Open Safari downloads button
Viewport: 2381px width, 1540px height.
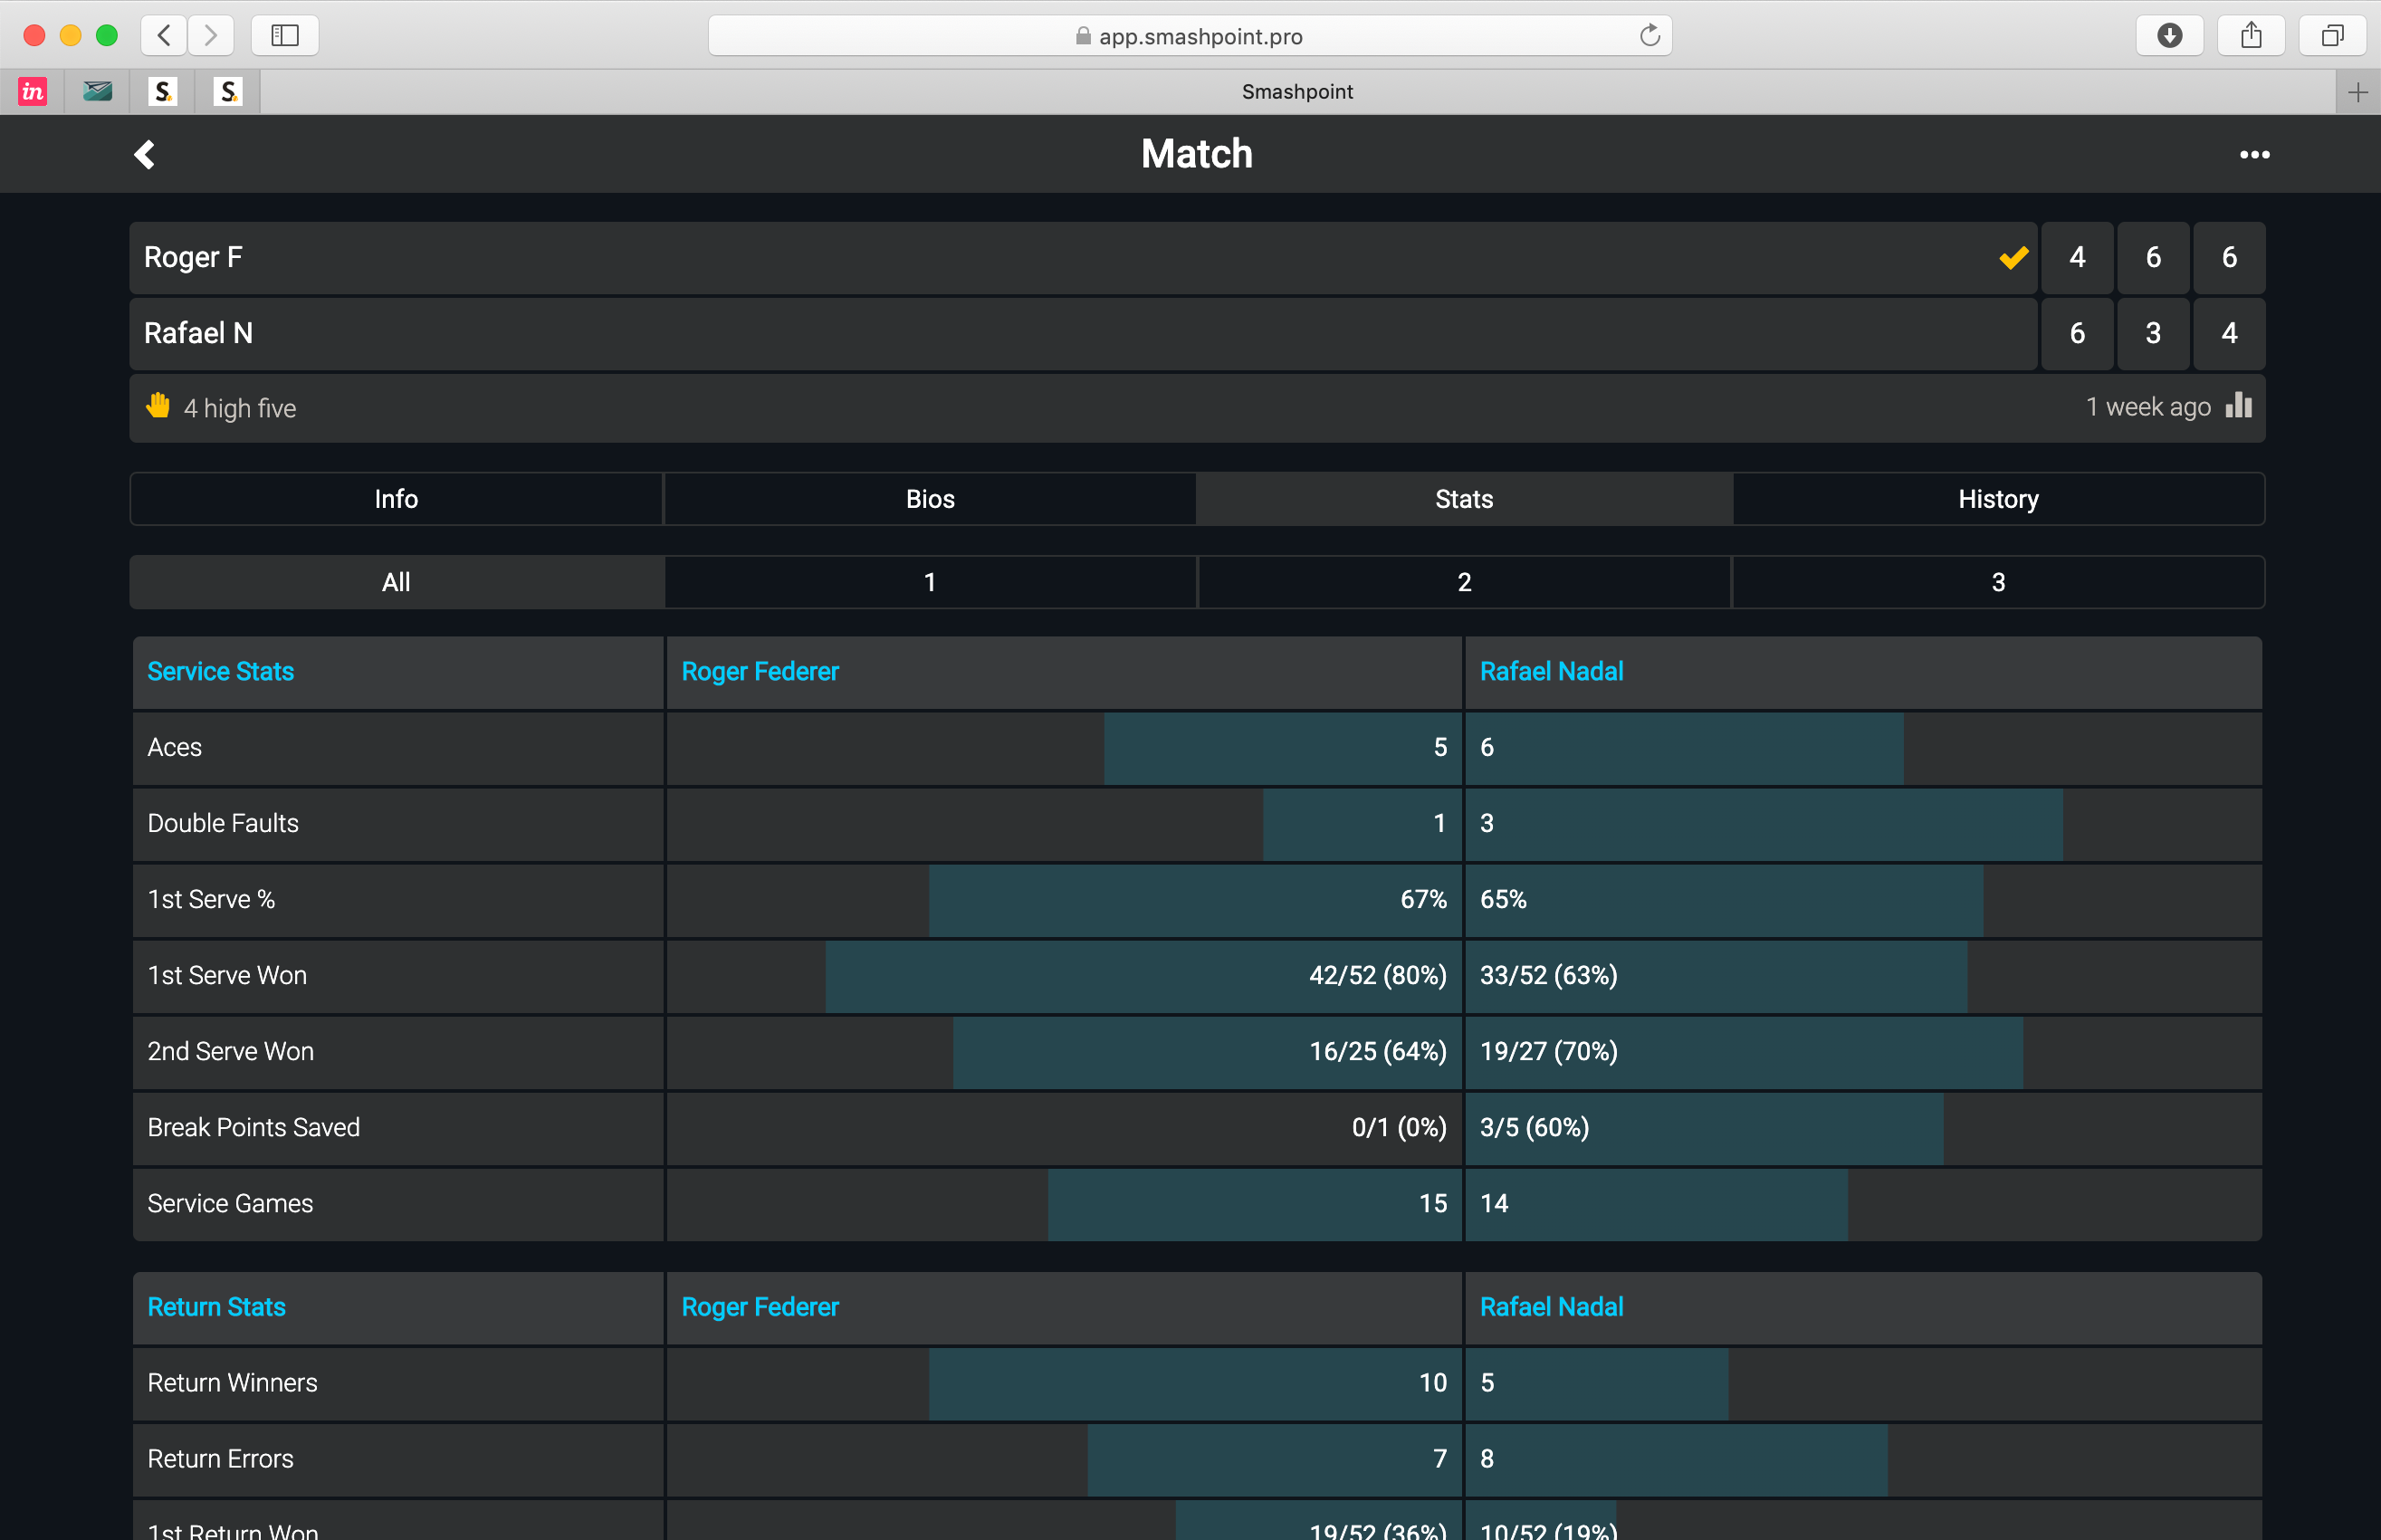coord(2169,36)
